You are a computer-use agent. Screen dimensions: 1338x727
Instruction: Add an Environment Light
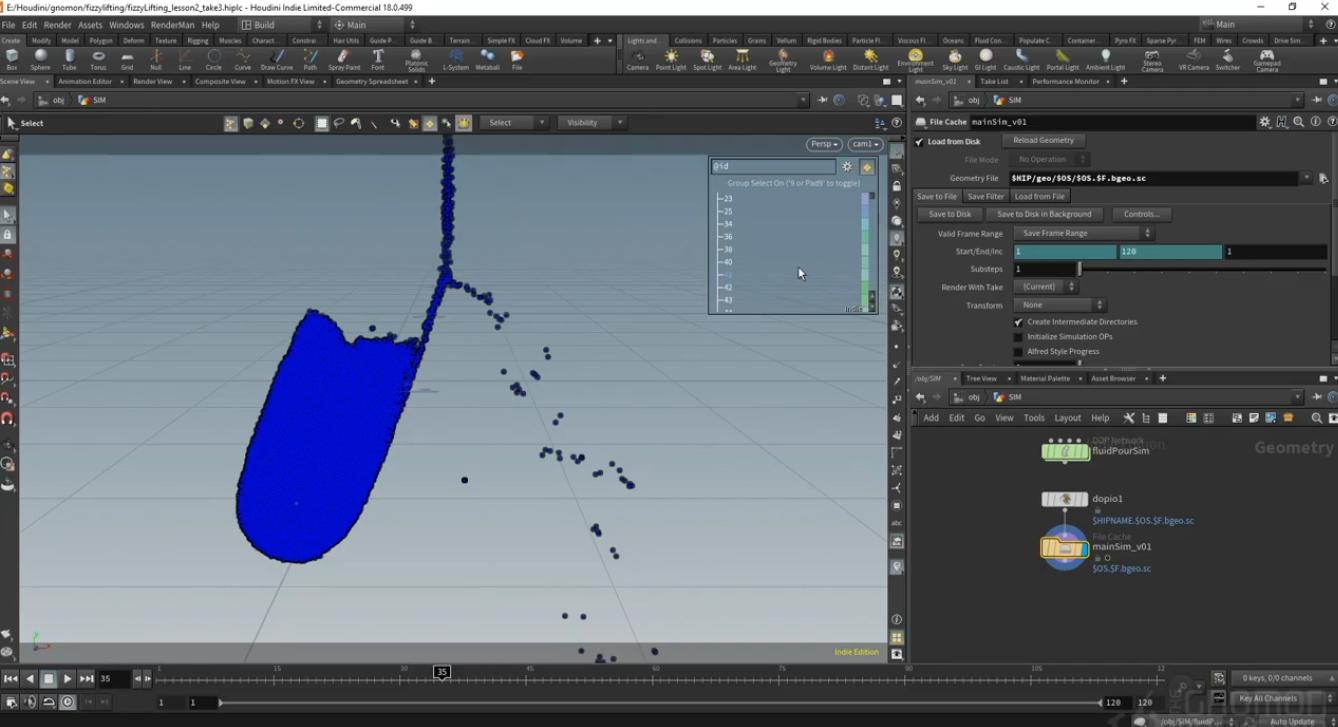915,61
